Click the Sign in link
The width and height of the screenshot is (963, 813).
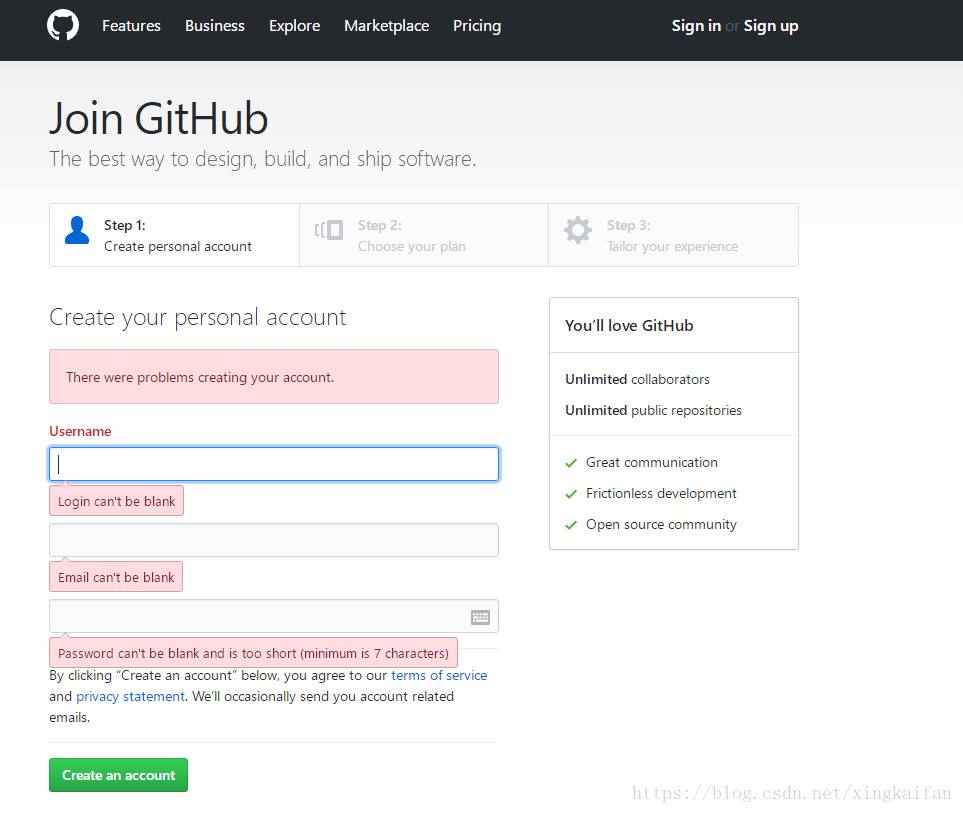pyautogui.click(x=696, y=25)
